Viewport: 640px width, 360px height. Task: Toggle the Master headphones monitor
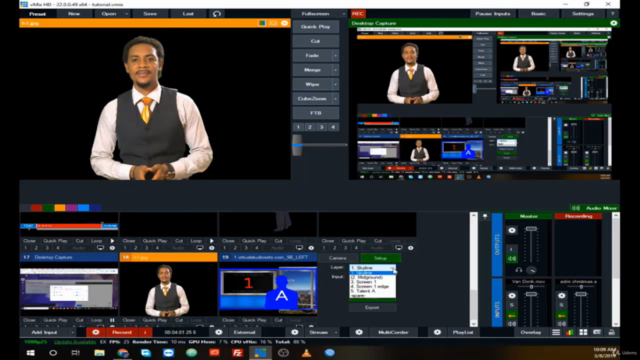[x=519, y=270]
